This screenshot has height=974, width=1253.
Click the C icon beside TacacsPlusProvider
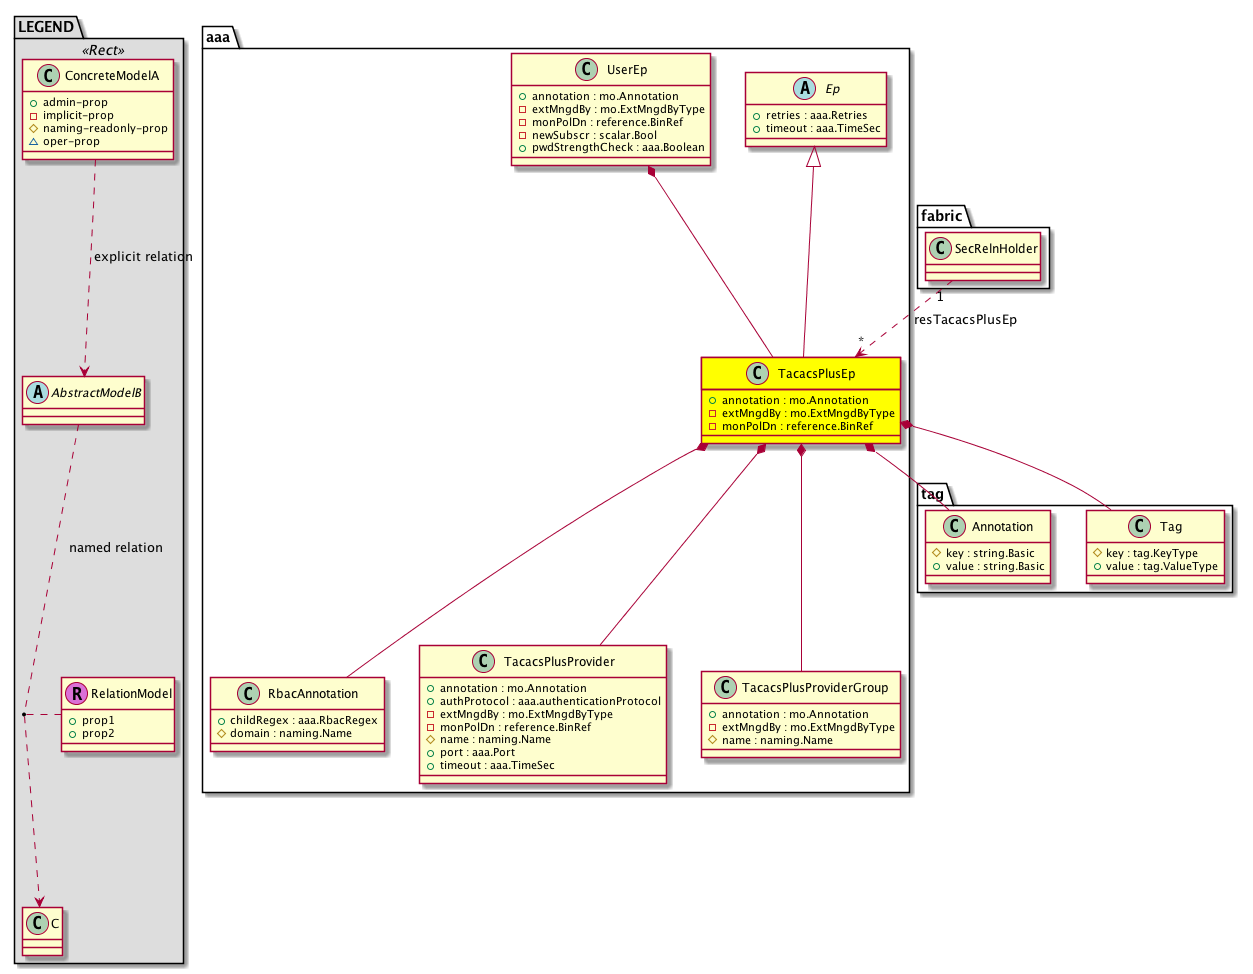[x=483, y=662]
